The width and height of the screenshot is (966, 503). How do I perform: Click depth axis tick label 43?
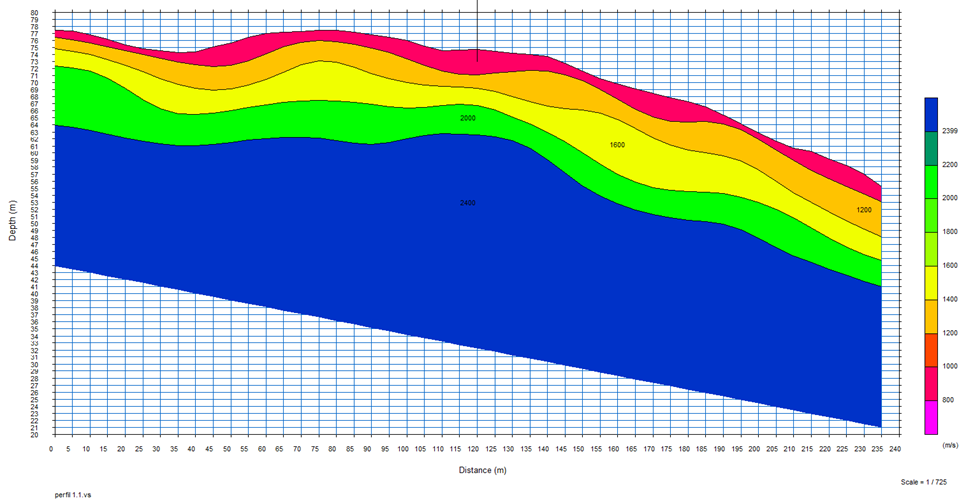tap(34, 273)
